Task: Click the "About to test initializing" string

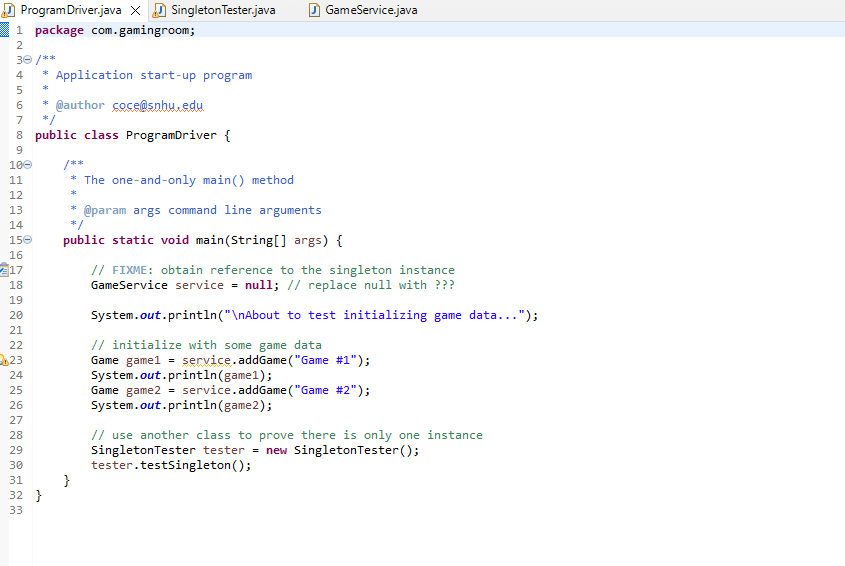Action: tap(375, 315)
